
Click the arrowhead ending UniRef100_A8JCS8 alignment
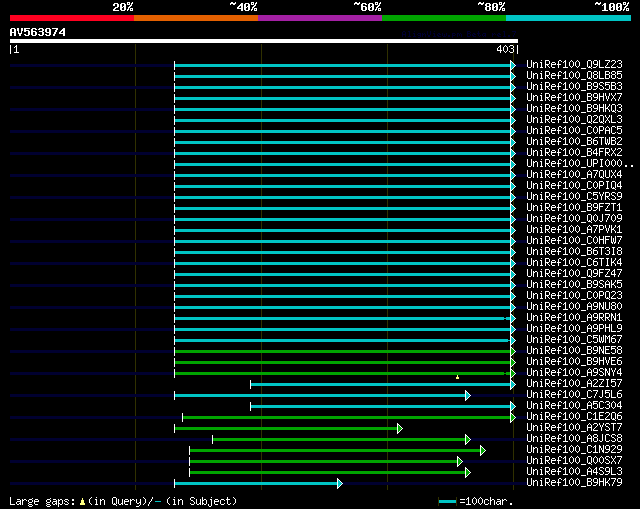coord(468,440)
